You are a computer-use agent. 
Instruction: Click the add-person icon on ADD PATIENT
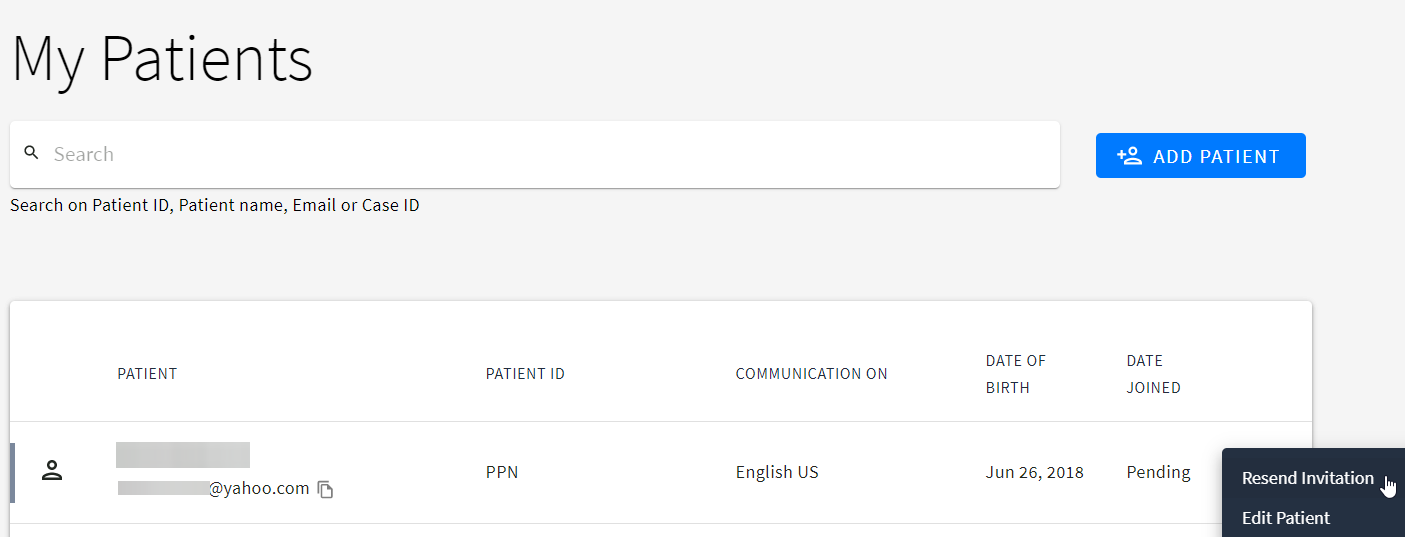tap(1129, 156)
